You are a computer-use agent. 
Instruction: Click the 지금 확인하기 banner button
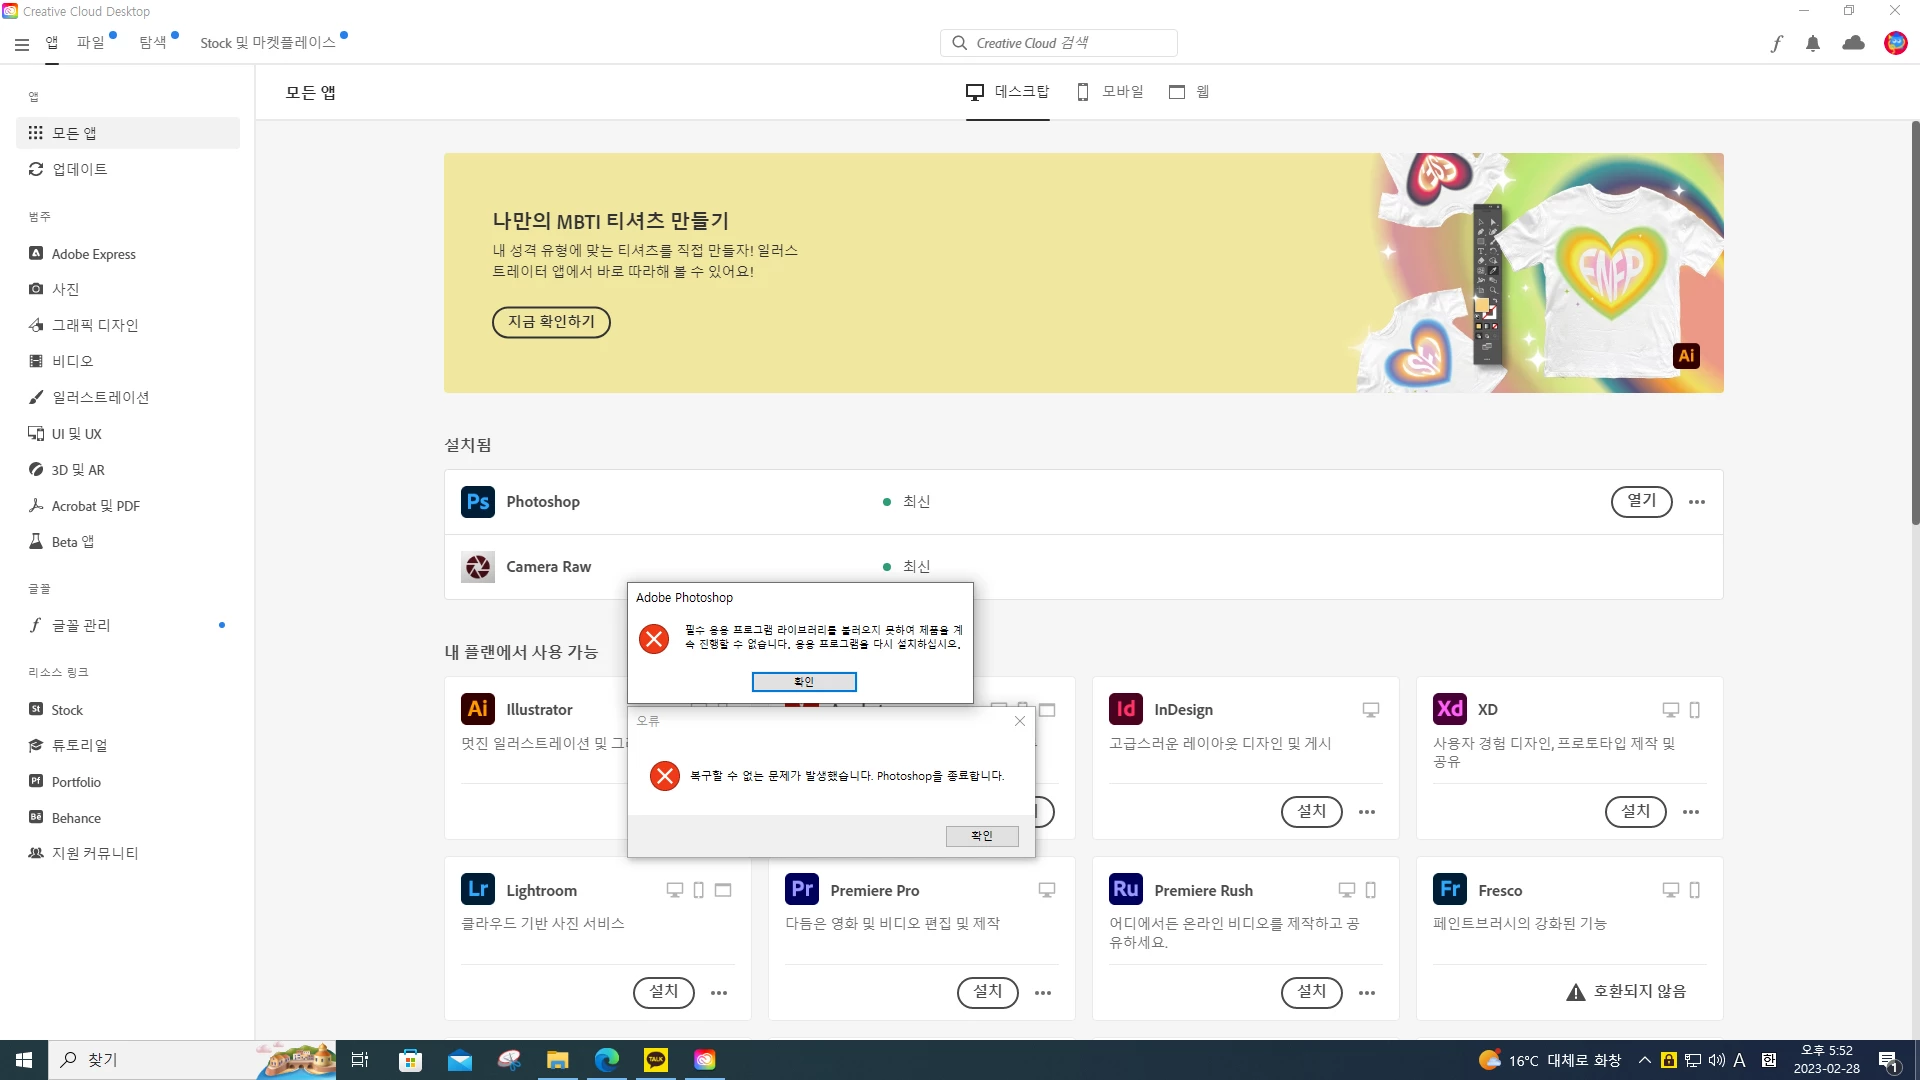tap(551, 322)
